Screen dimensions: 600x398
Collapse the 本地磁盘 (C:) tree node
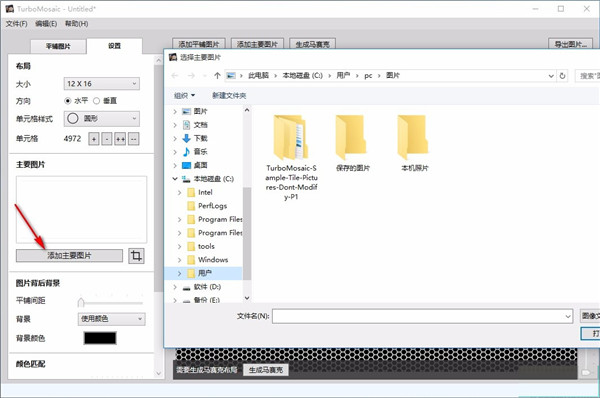[x=175, y=179]
